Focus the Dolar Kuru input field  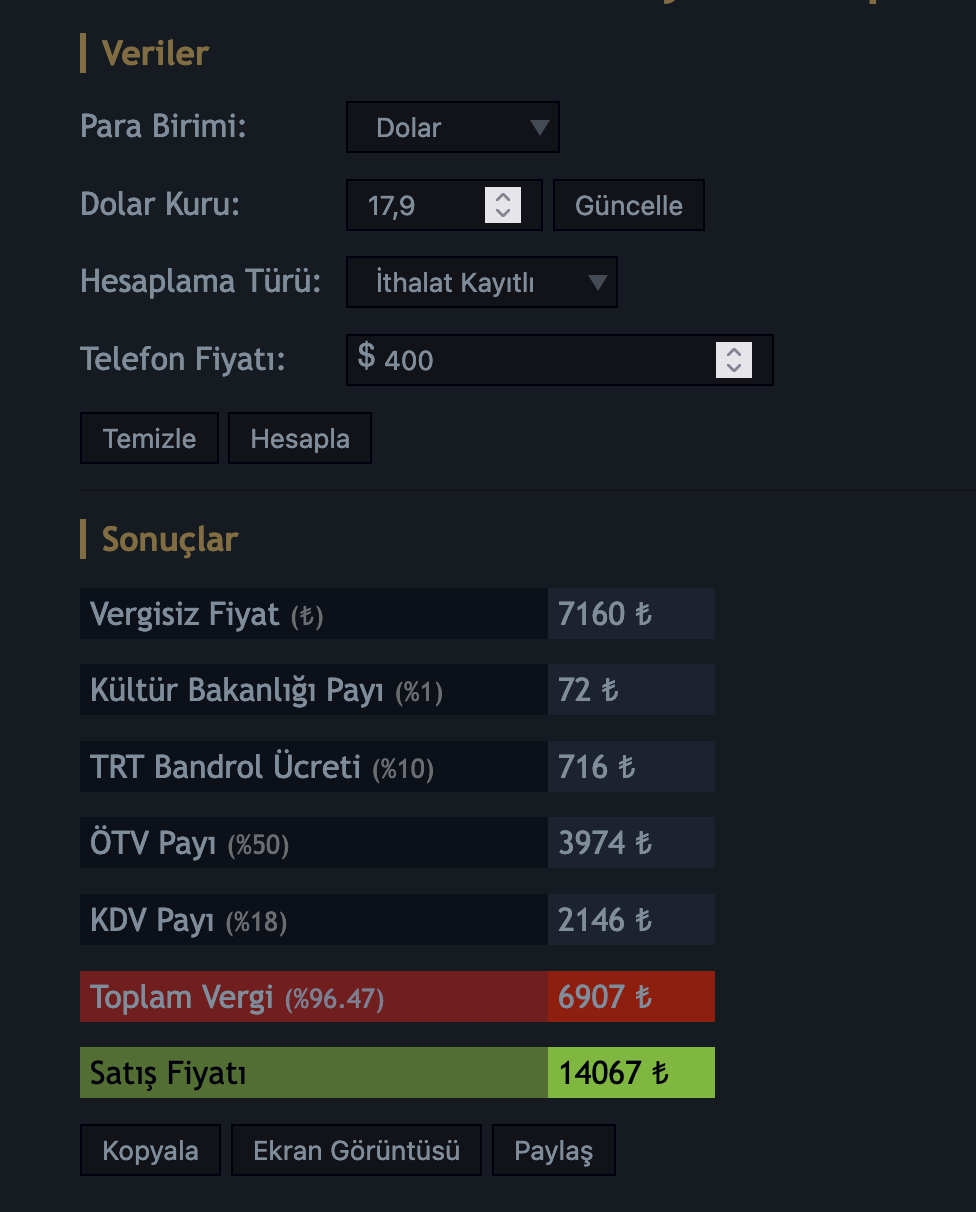pos(444,205)
